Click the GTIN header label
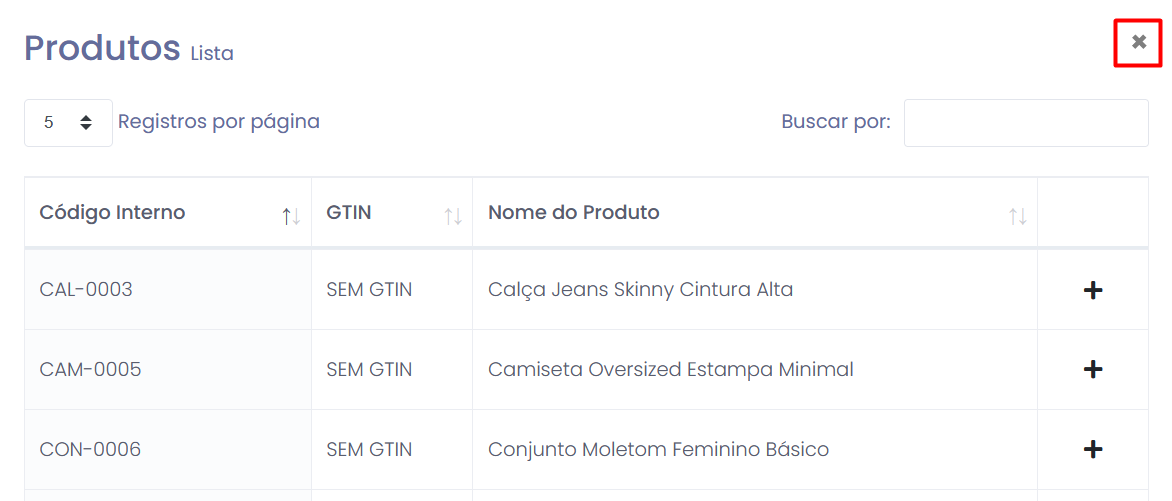The image size is (1172, 501). pos(349,212)
